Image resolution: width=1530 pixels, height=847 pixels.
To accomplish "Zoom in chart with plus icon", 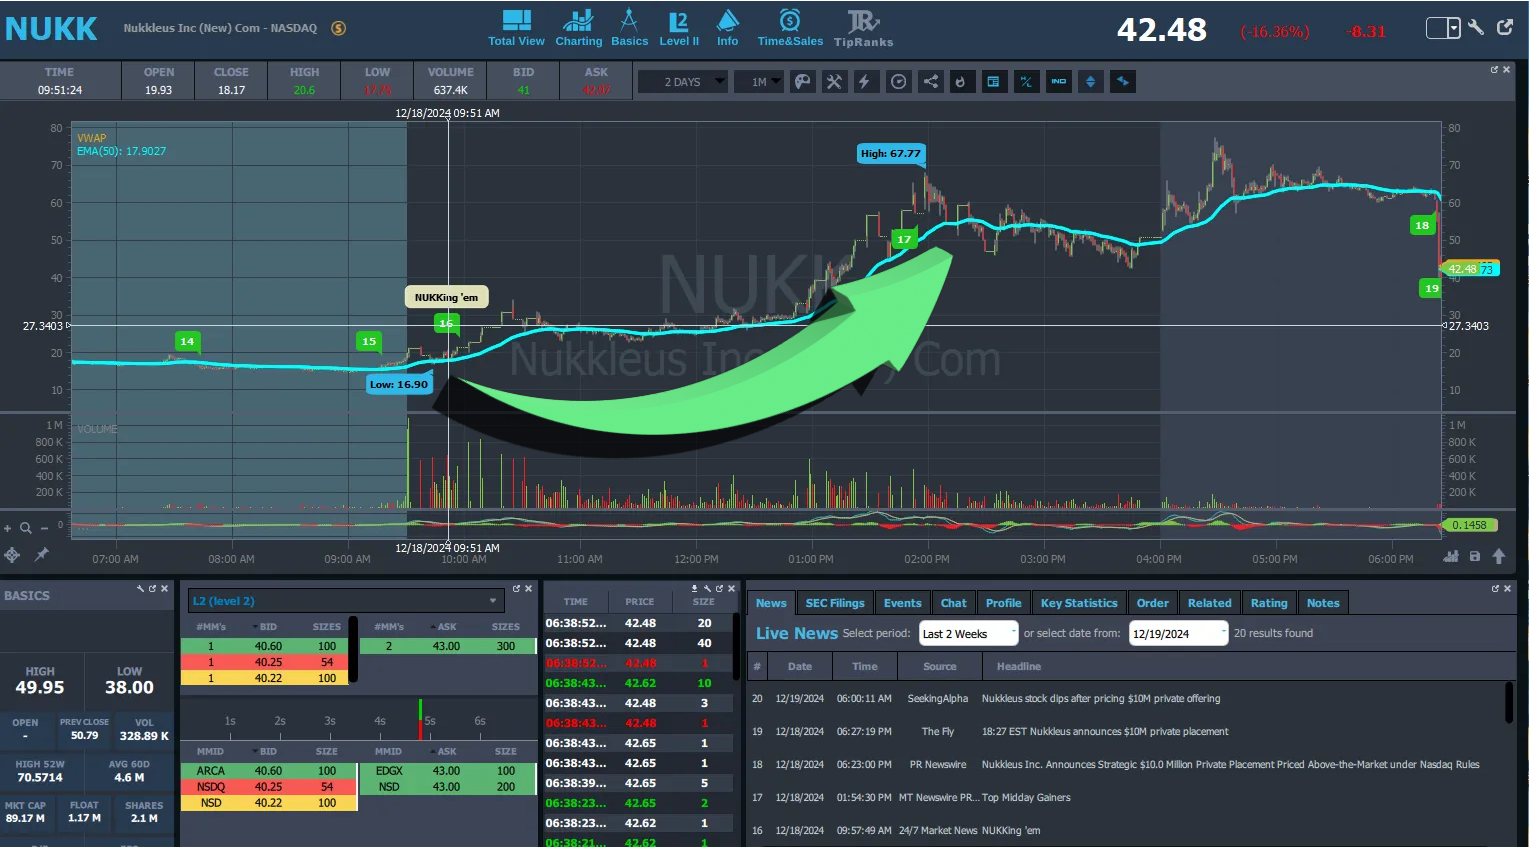I will (8, 528).
